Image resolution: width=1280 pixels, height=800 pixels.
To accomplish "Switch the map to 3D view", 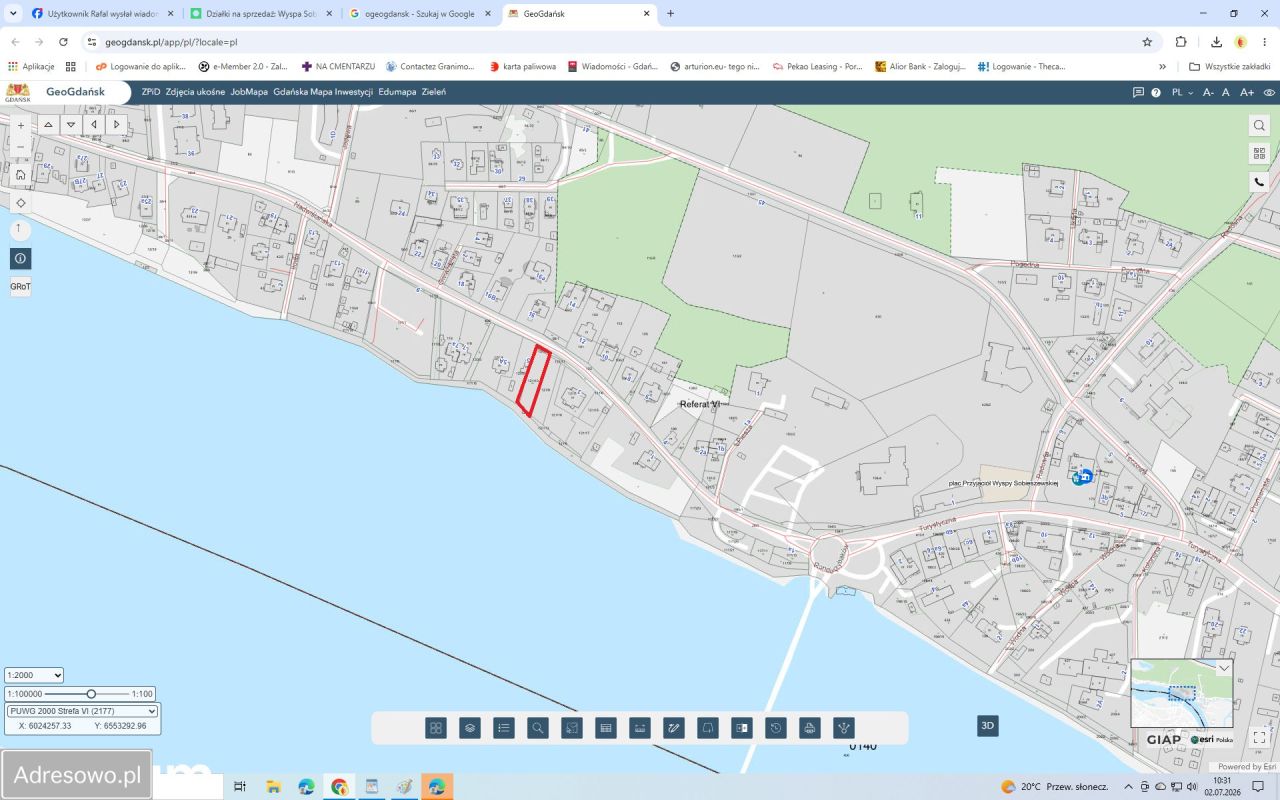I will (x=988, y=726).
